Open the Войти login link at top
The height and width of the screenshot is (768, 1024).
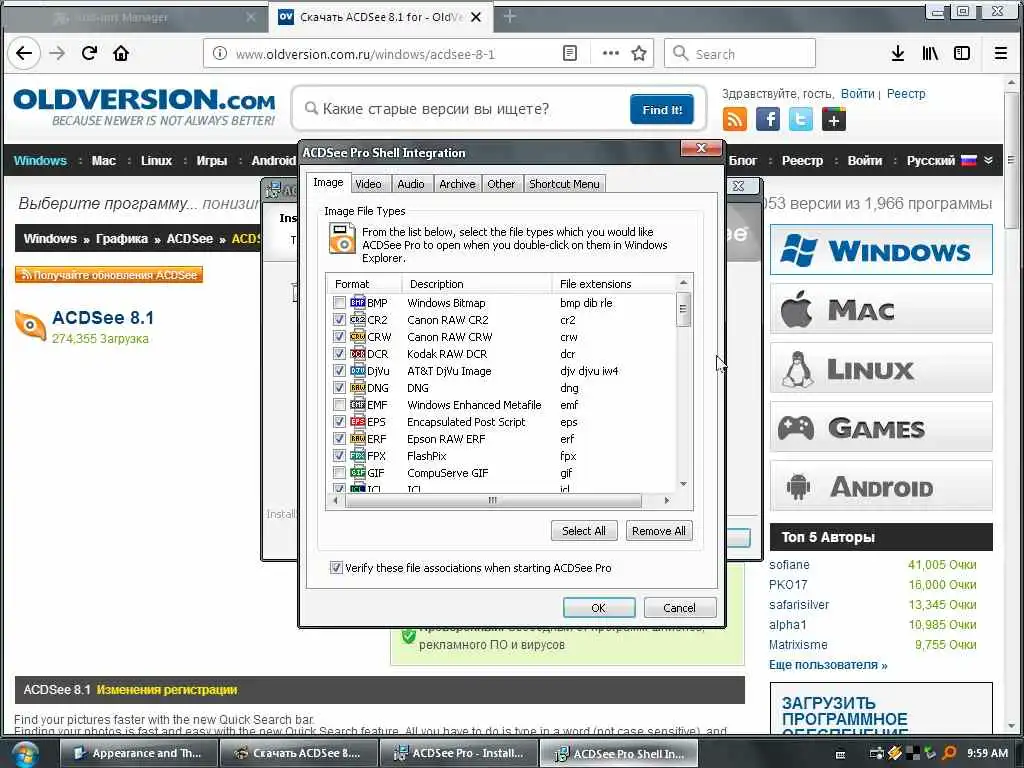857,93
